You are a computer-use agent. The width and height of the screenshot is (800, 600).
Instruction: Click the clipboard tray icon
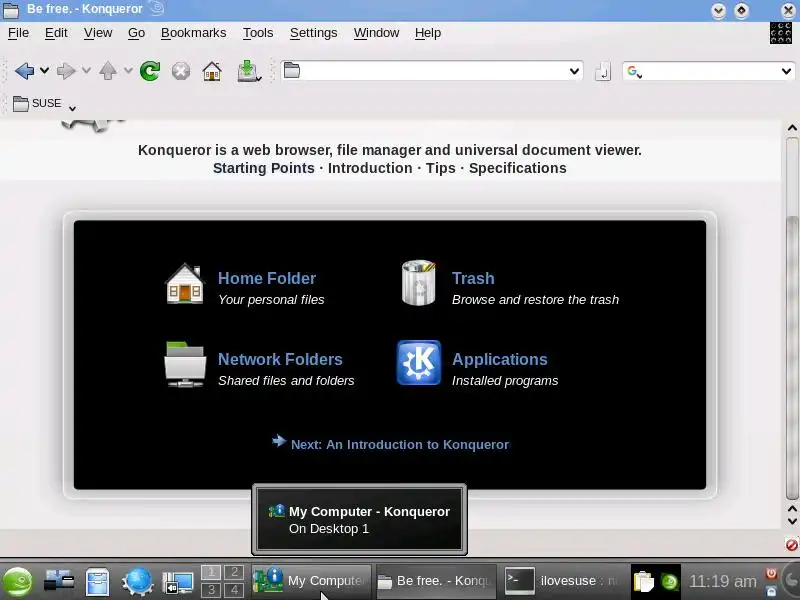pyautogui.click(x=643, y=582)
